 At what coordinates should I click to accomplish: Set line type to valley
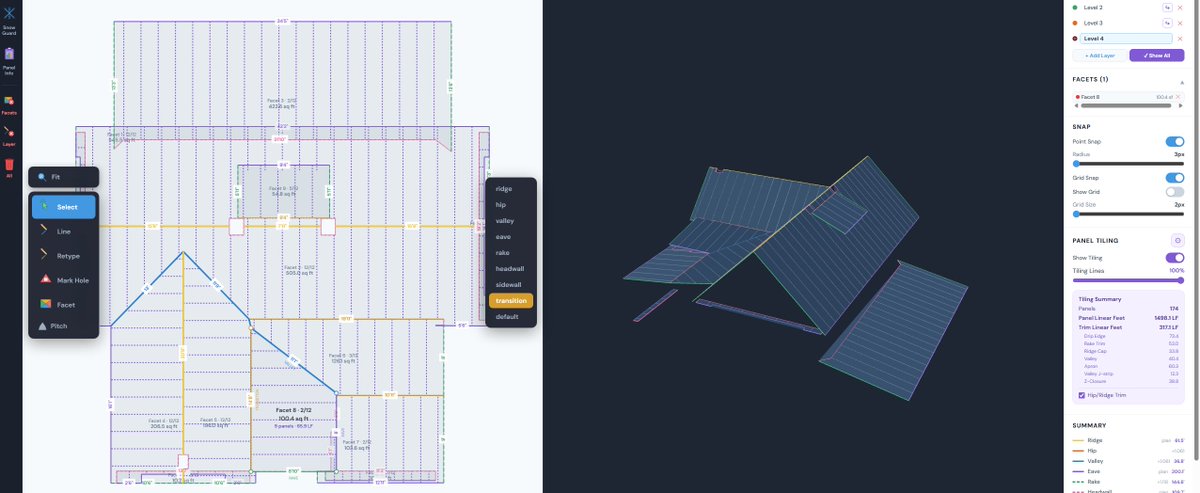(511, 220)
